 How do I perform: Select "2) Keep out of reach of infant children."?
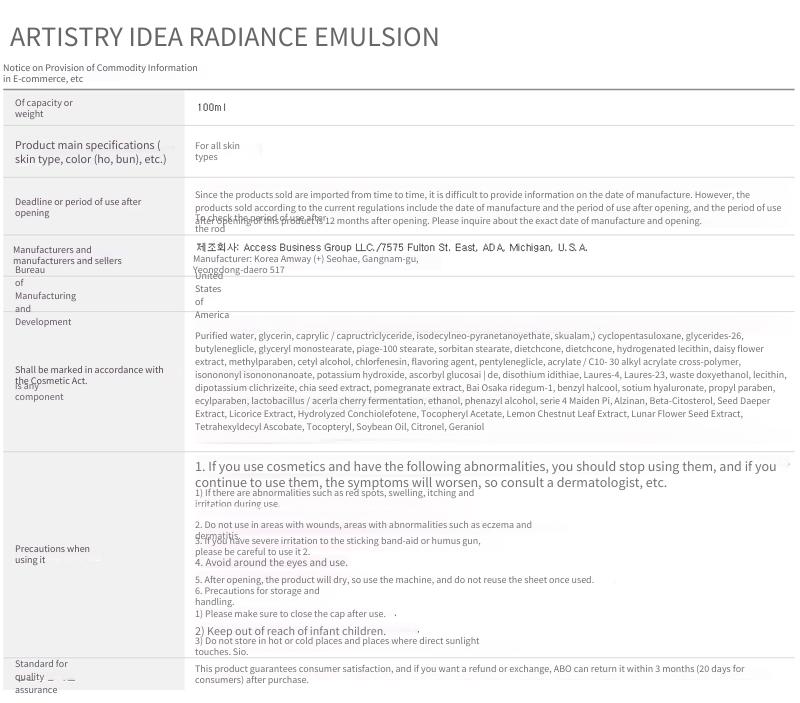[290, 631]
